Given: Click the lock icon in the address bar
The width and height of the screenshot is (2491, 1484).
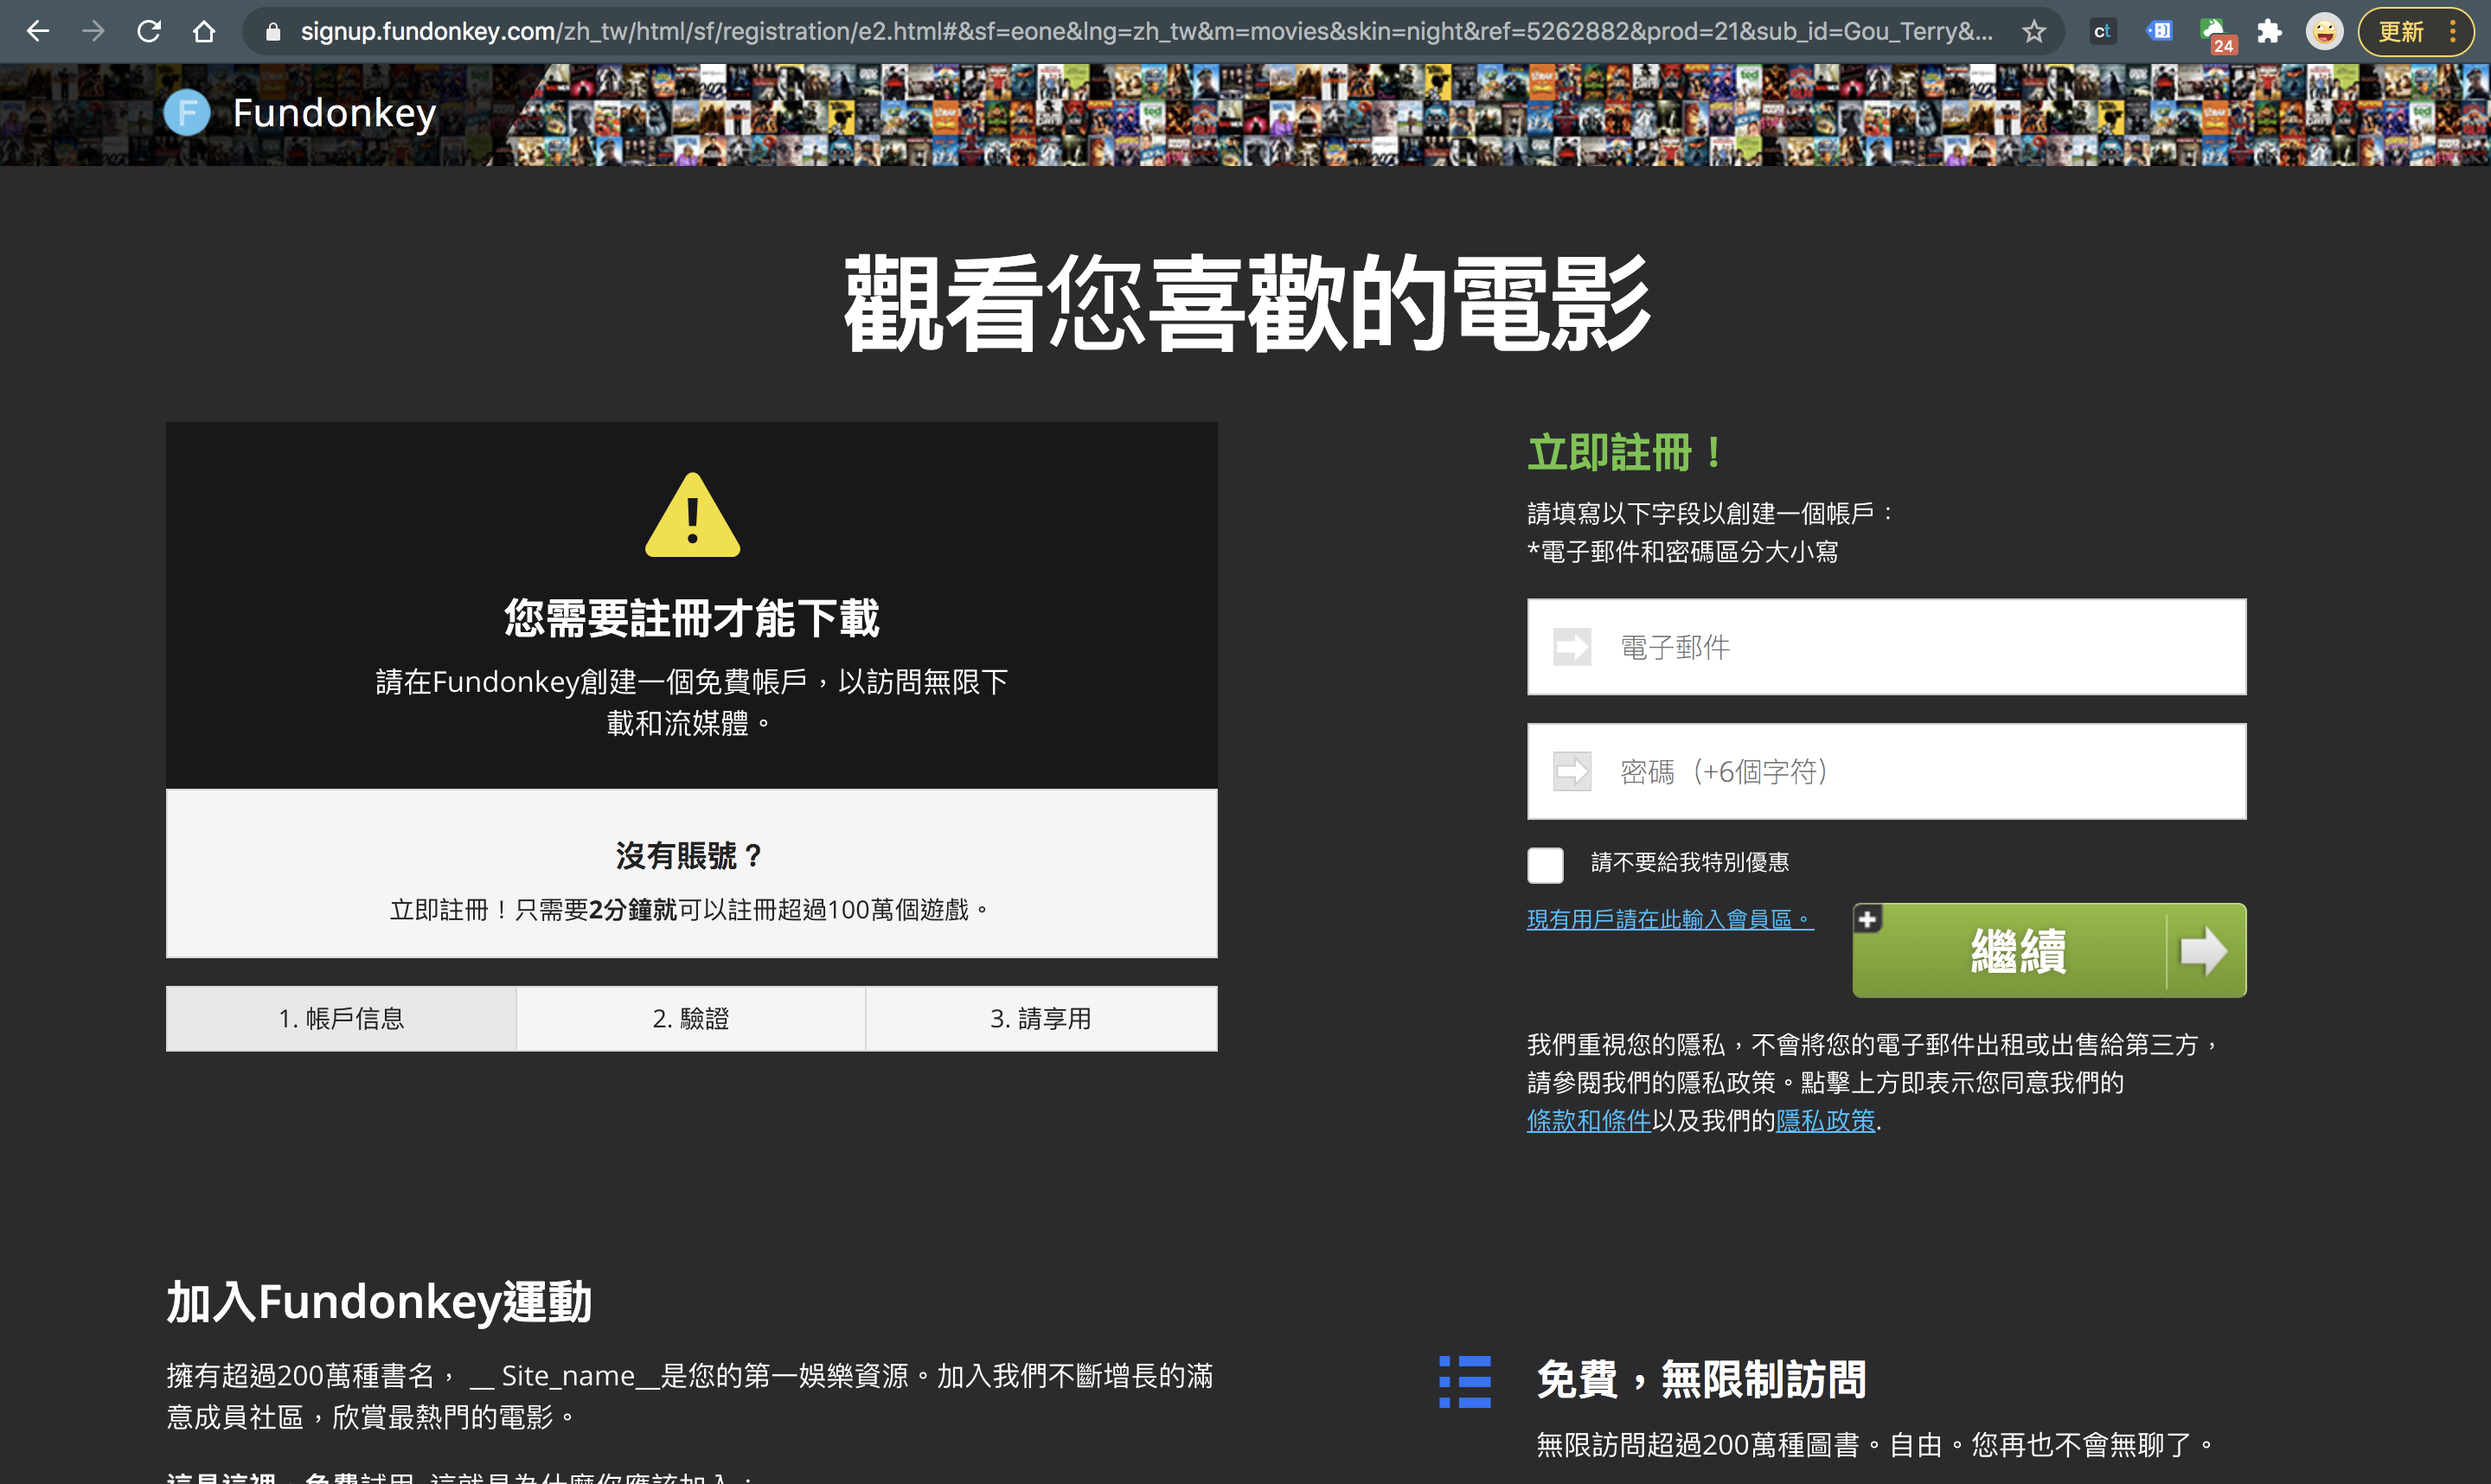Looking at the screenshot, I should (x=273, y=32).
